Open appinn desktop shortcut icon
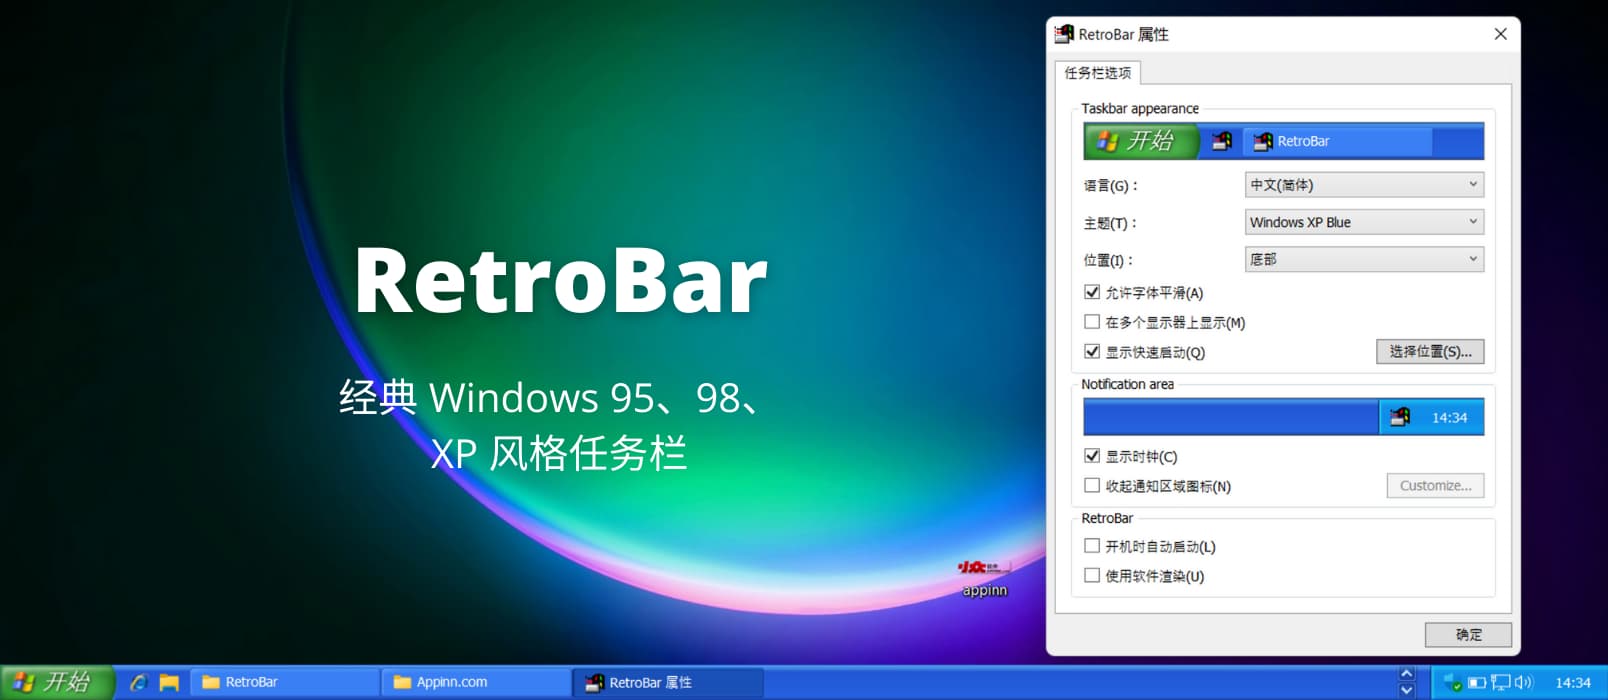The image size is (1608, 700). pyautogui.click(x=985, y=577)
